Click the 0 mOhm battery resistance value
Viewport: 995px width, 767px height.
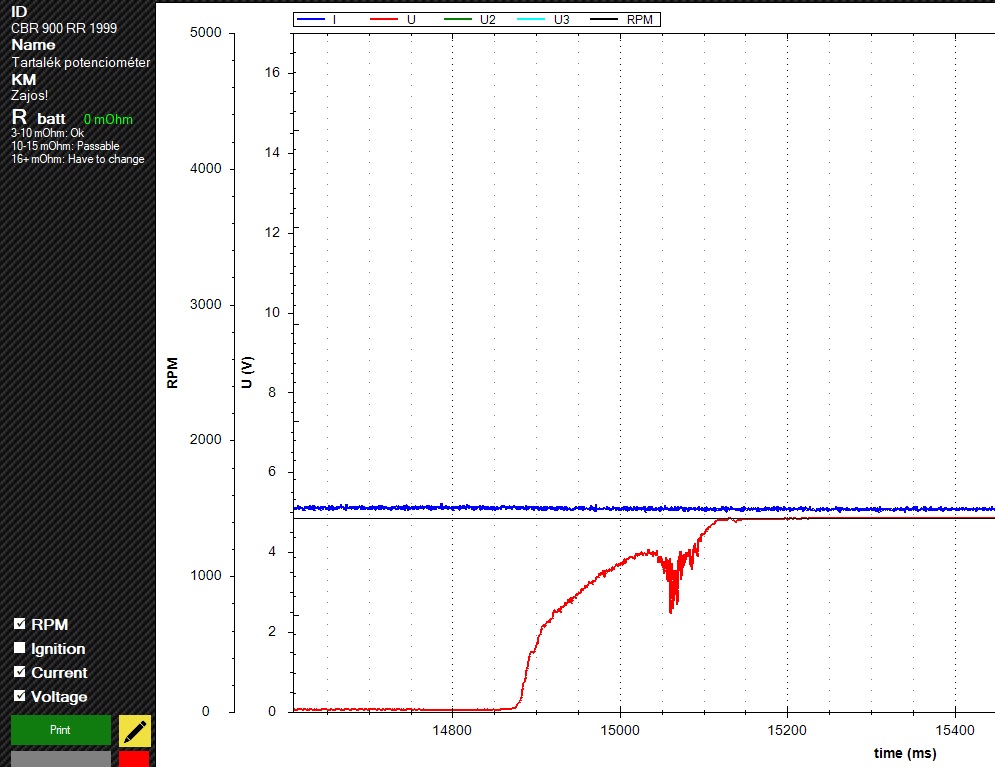point(108,119)
